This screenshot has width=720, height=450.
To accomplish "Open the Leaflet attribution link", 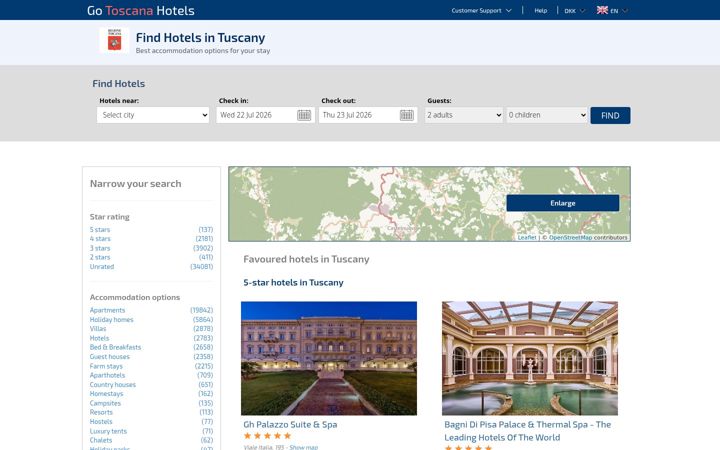I will pyautogui.click(x=527, y=237).
